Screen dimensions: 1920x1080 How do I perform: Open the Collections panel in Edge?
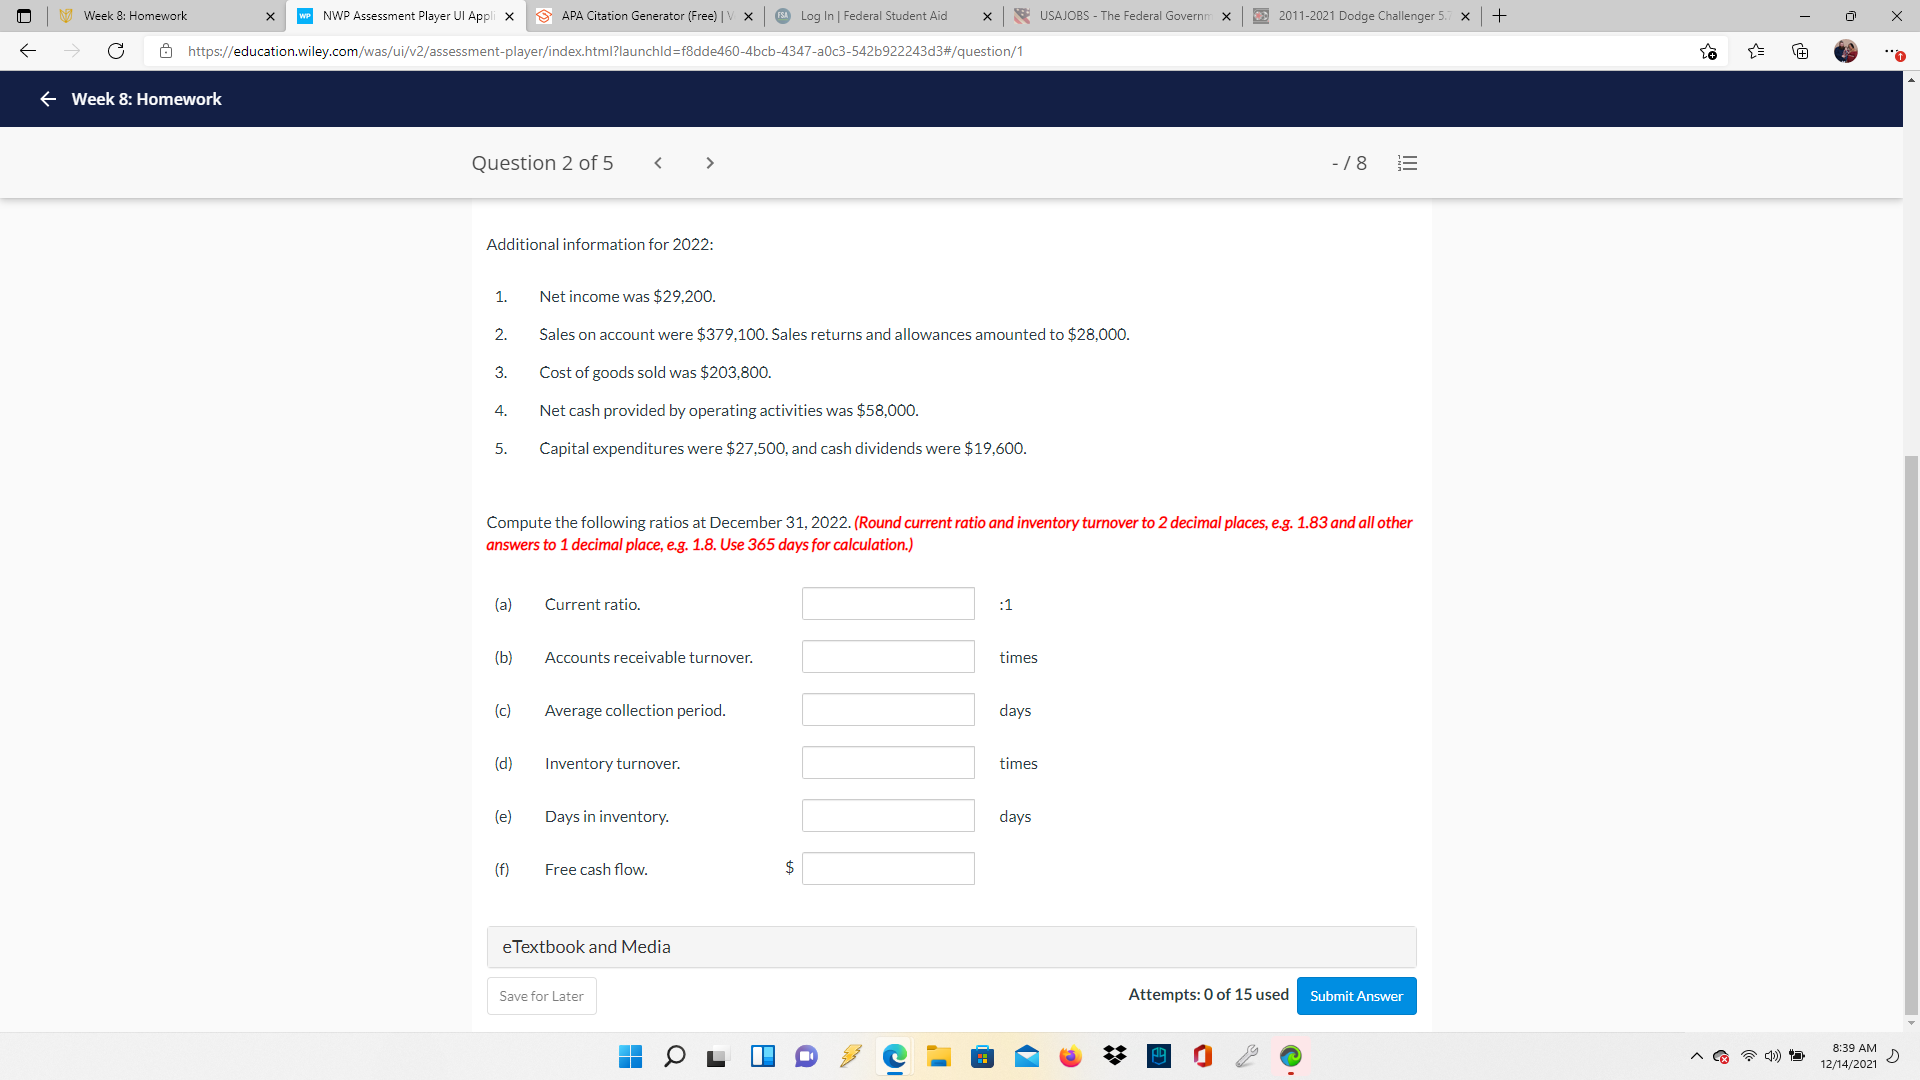coord(1800,51)
